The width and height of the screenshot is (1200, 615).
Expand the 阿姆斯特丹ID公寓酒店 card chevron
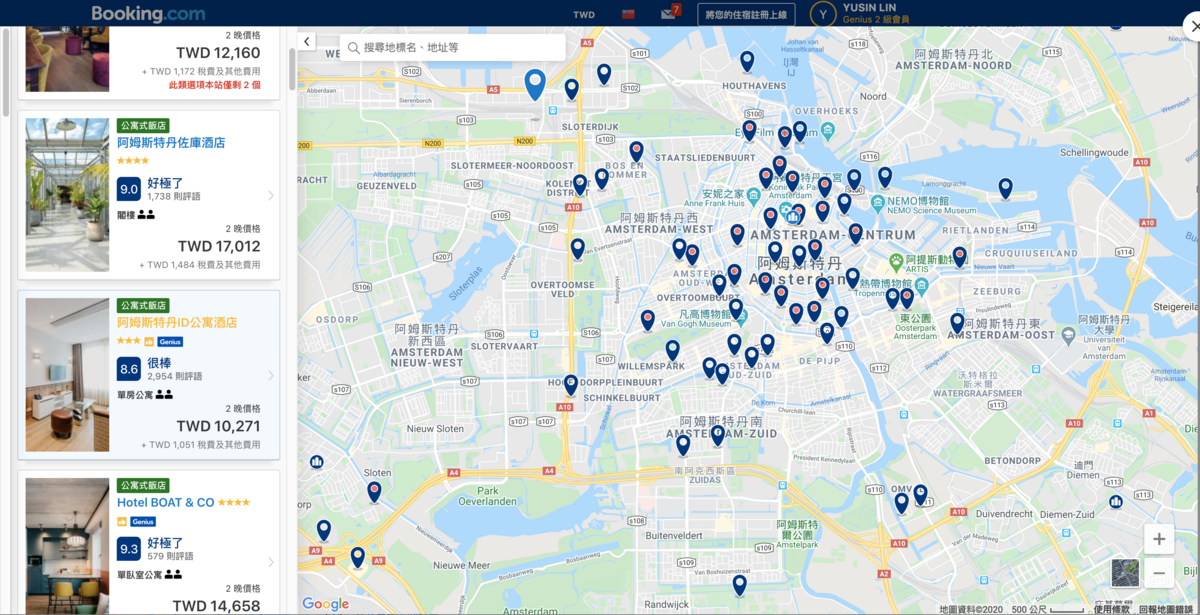pyautogui.click(x=271, y=376)
